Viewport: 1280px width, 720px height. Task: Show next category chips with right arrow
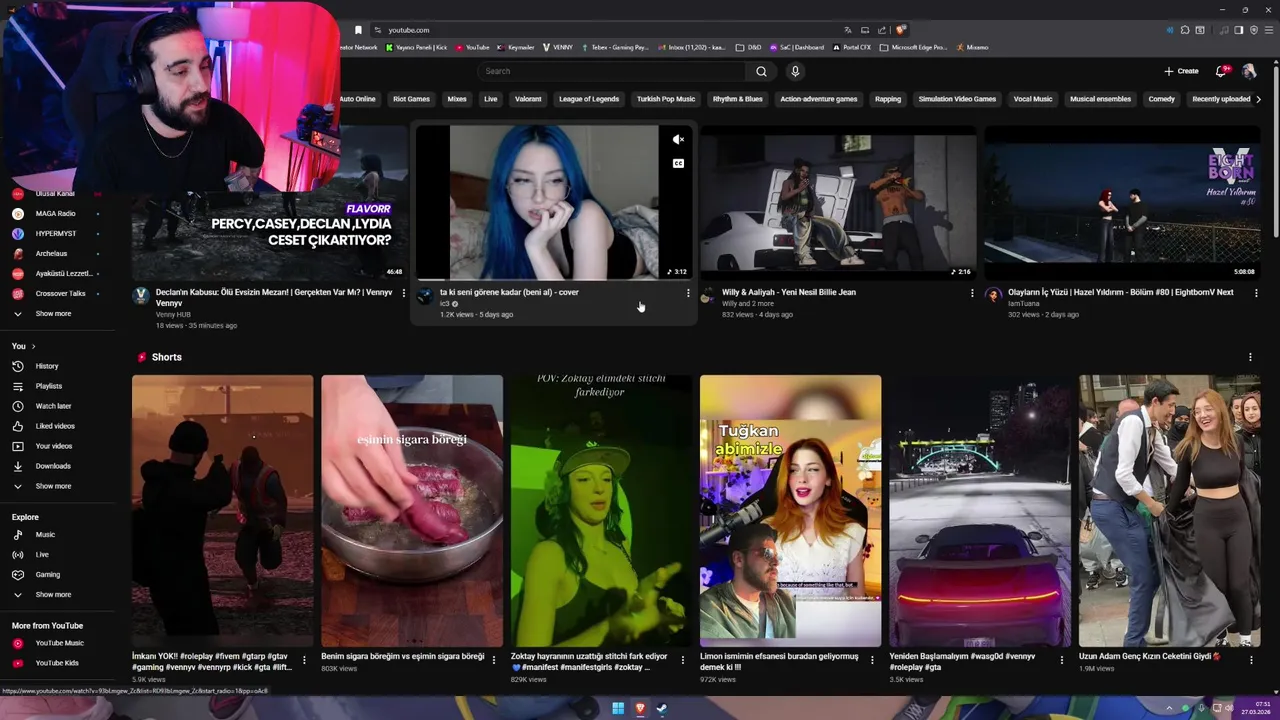click(x=1258, y=99)
